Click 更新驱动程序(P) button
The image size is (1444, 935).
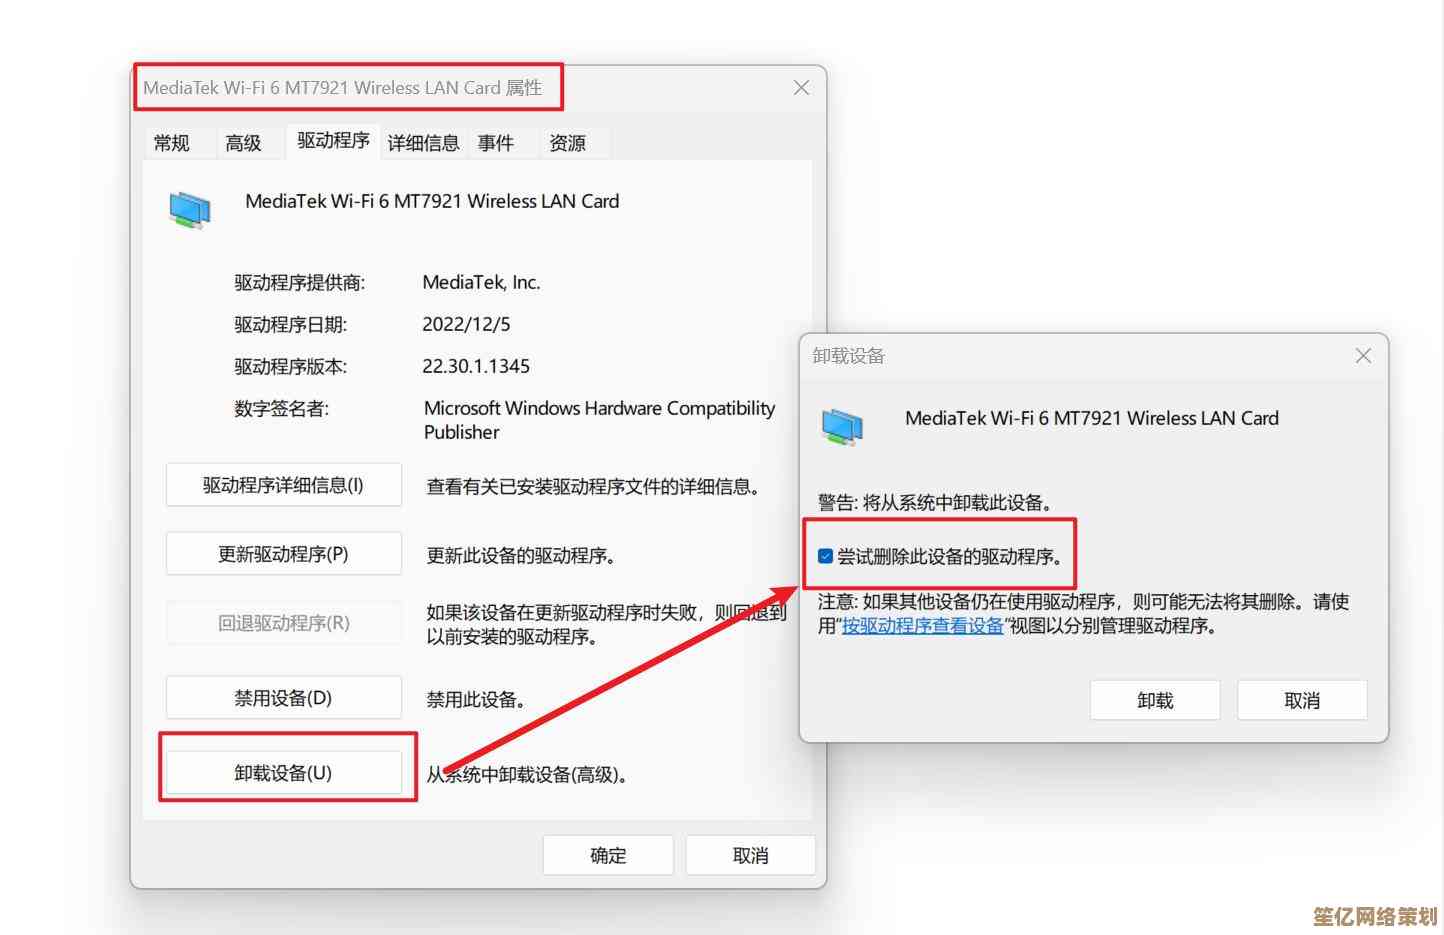[x=283, y=554]
